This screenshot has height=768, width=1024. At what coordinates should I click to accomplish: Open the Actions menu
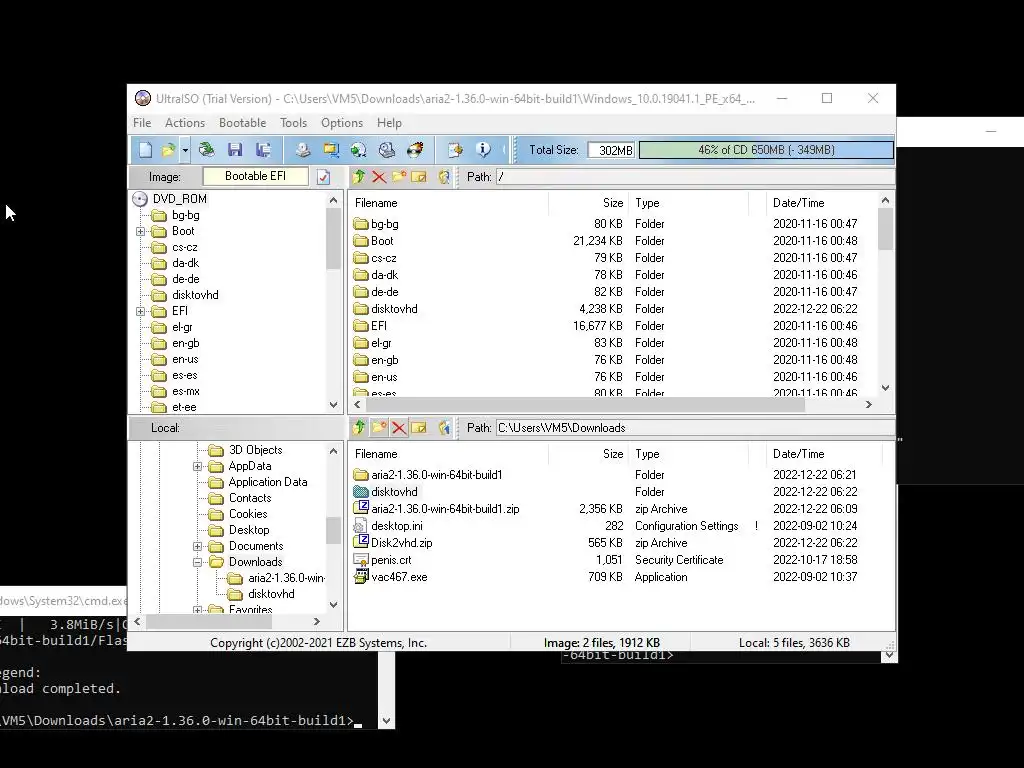pos(185,123)
